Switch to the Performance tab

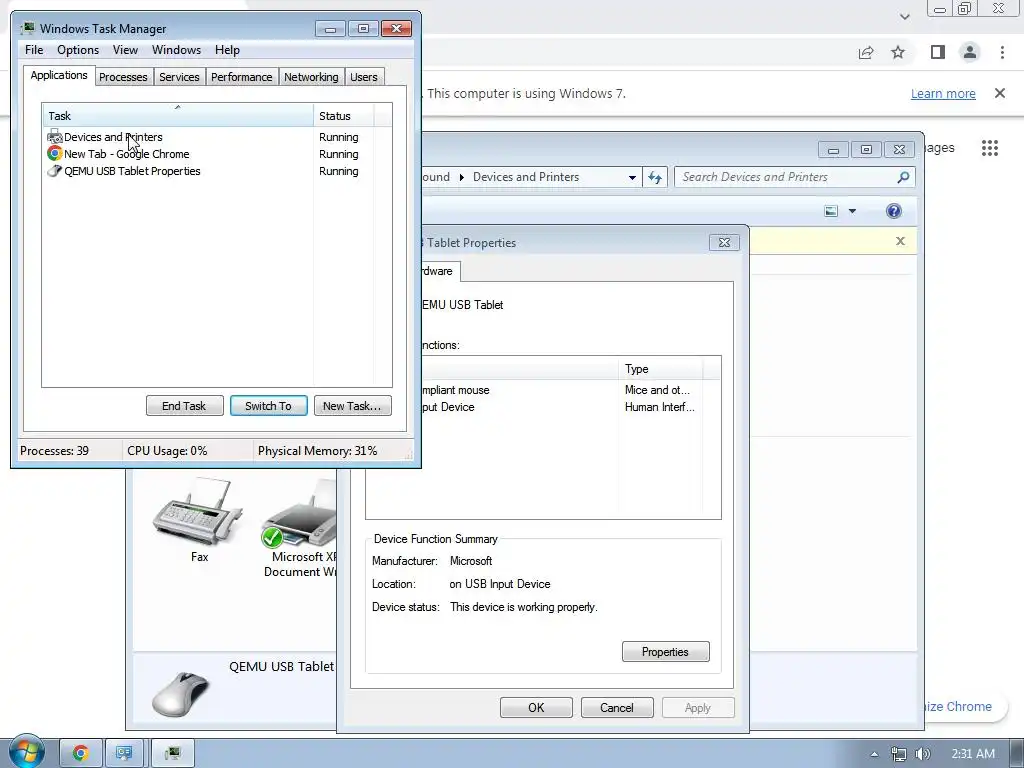click(x=242, y=77)
